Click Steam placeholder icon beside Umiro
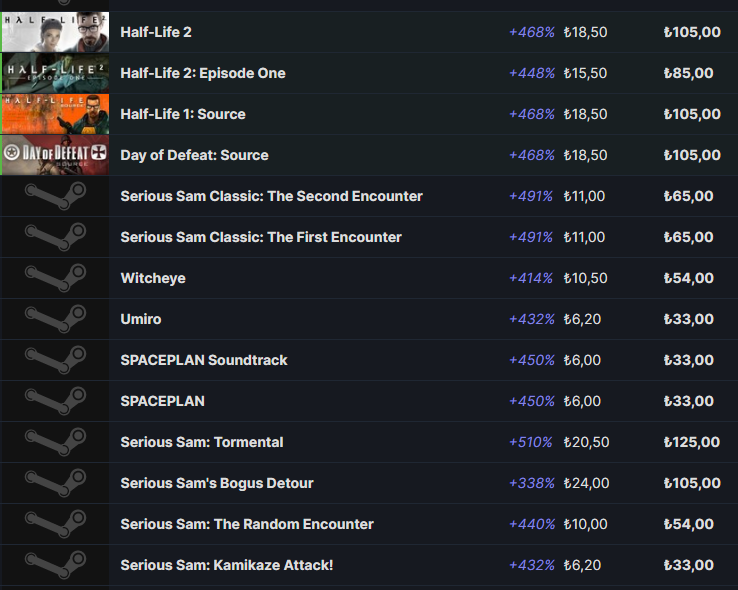The height and width of the screenshot is (590, 738). coord(56,319)
